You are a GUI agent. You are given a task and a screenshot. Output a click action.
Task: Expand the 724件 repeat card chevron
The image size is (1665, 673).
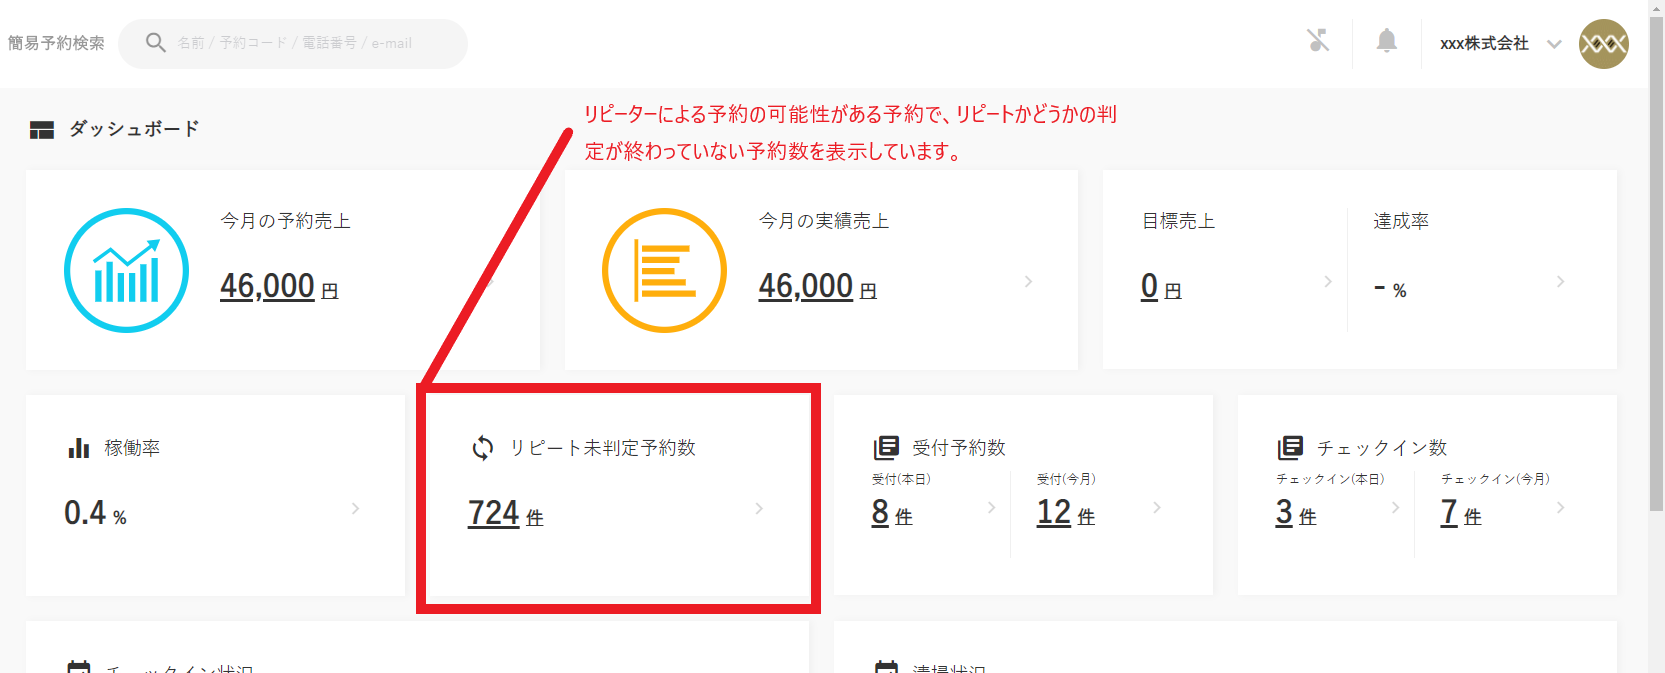pyautogui.click(x=759, y=509)
